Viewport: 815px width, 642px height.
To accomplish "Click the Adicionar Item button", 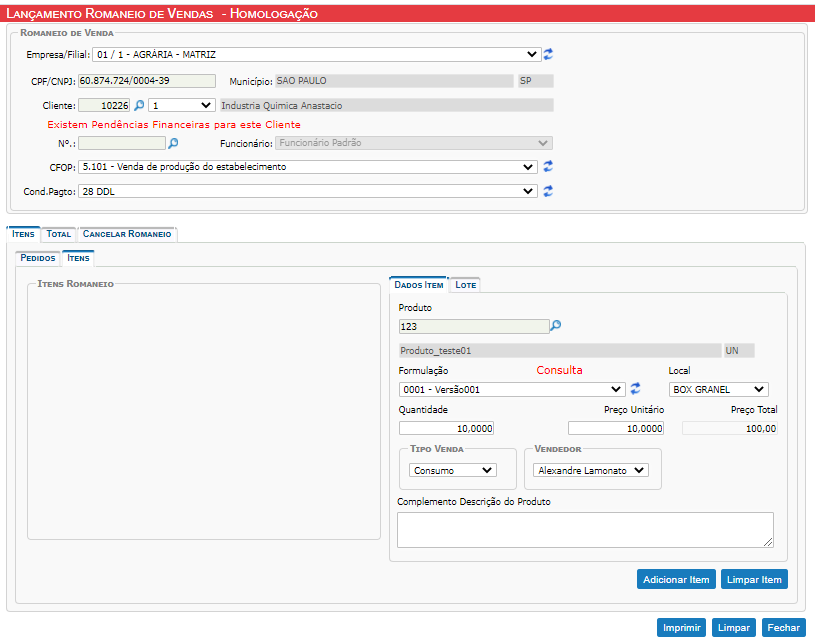I will pyautogui.click(x=676, y=579).
